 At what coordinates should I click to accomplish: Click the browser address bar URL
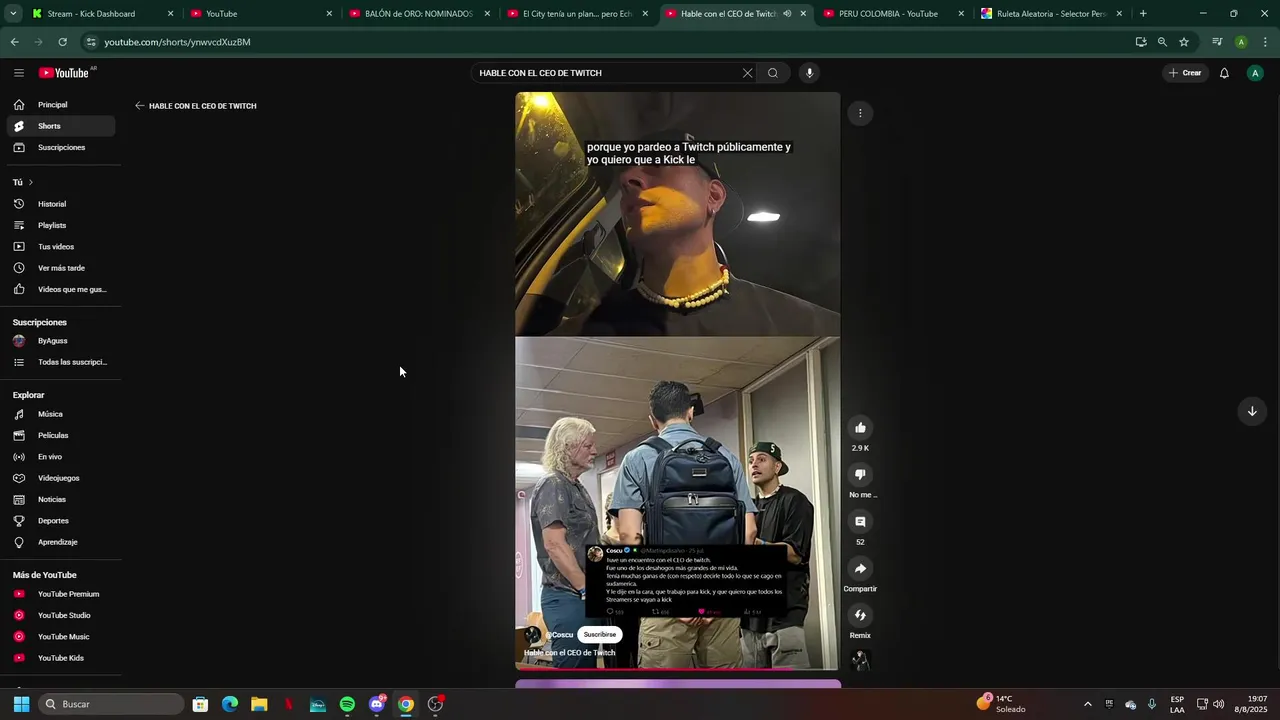[178, 42]
